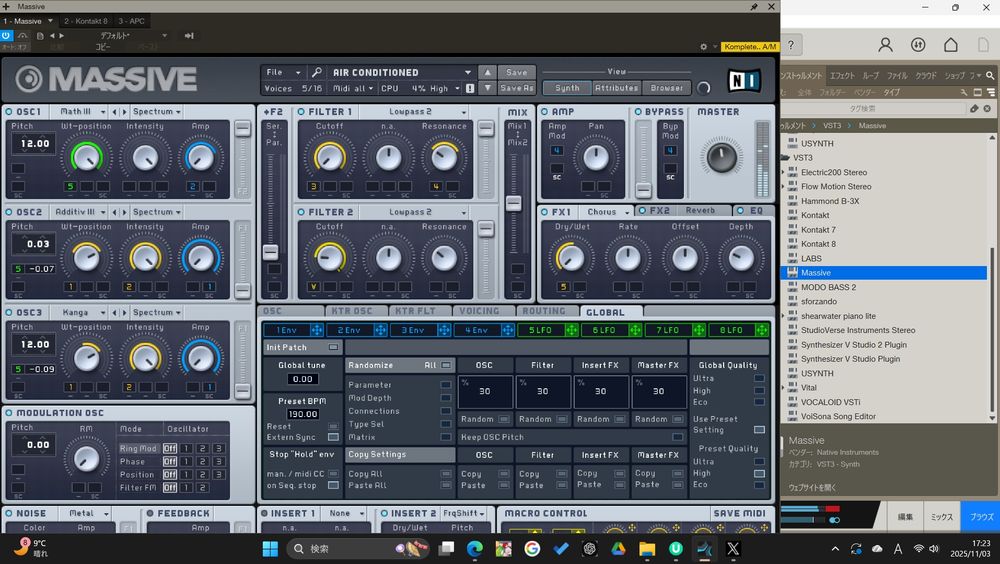Click the Save As button
The width and height of the screenshot is (1000, 564).
517,88
